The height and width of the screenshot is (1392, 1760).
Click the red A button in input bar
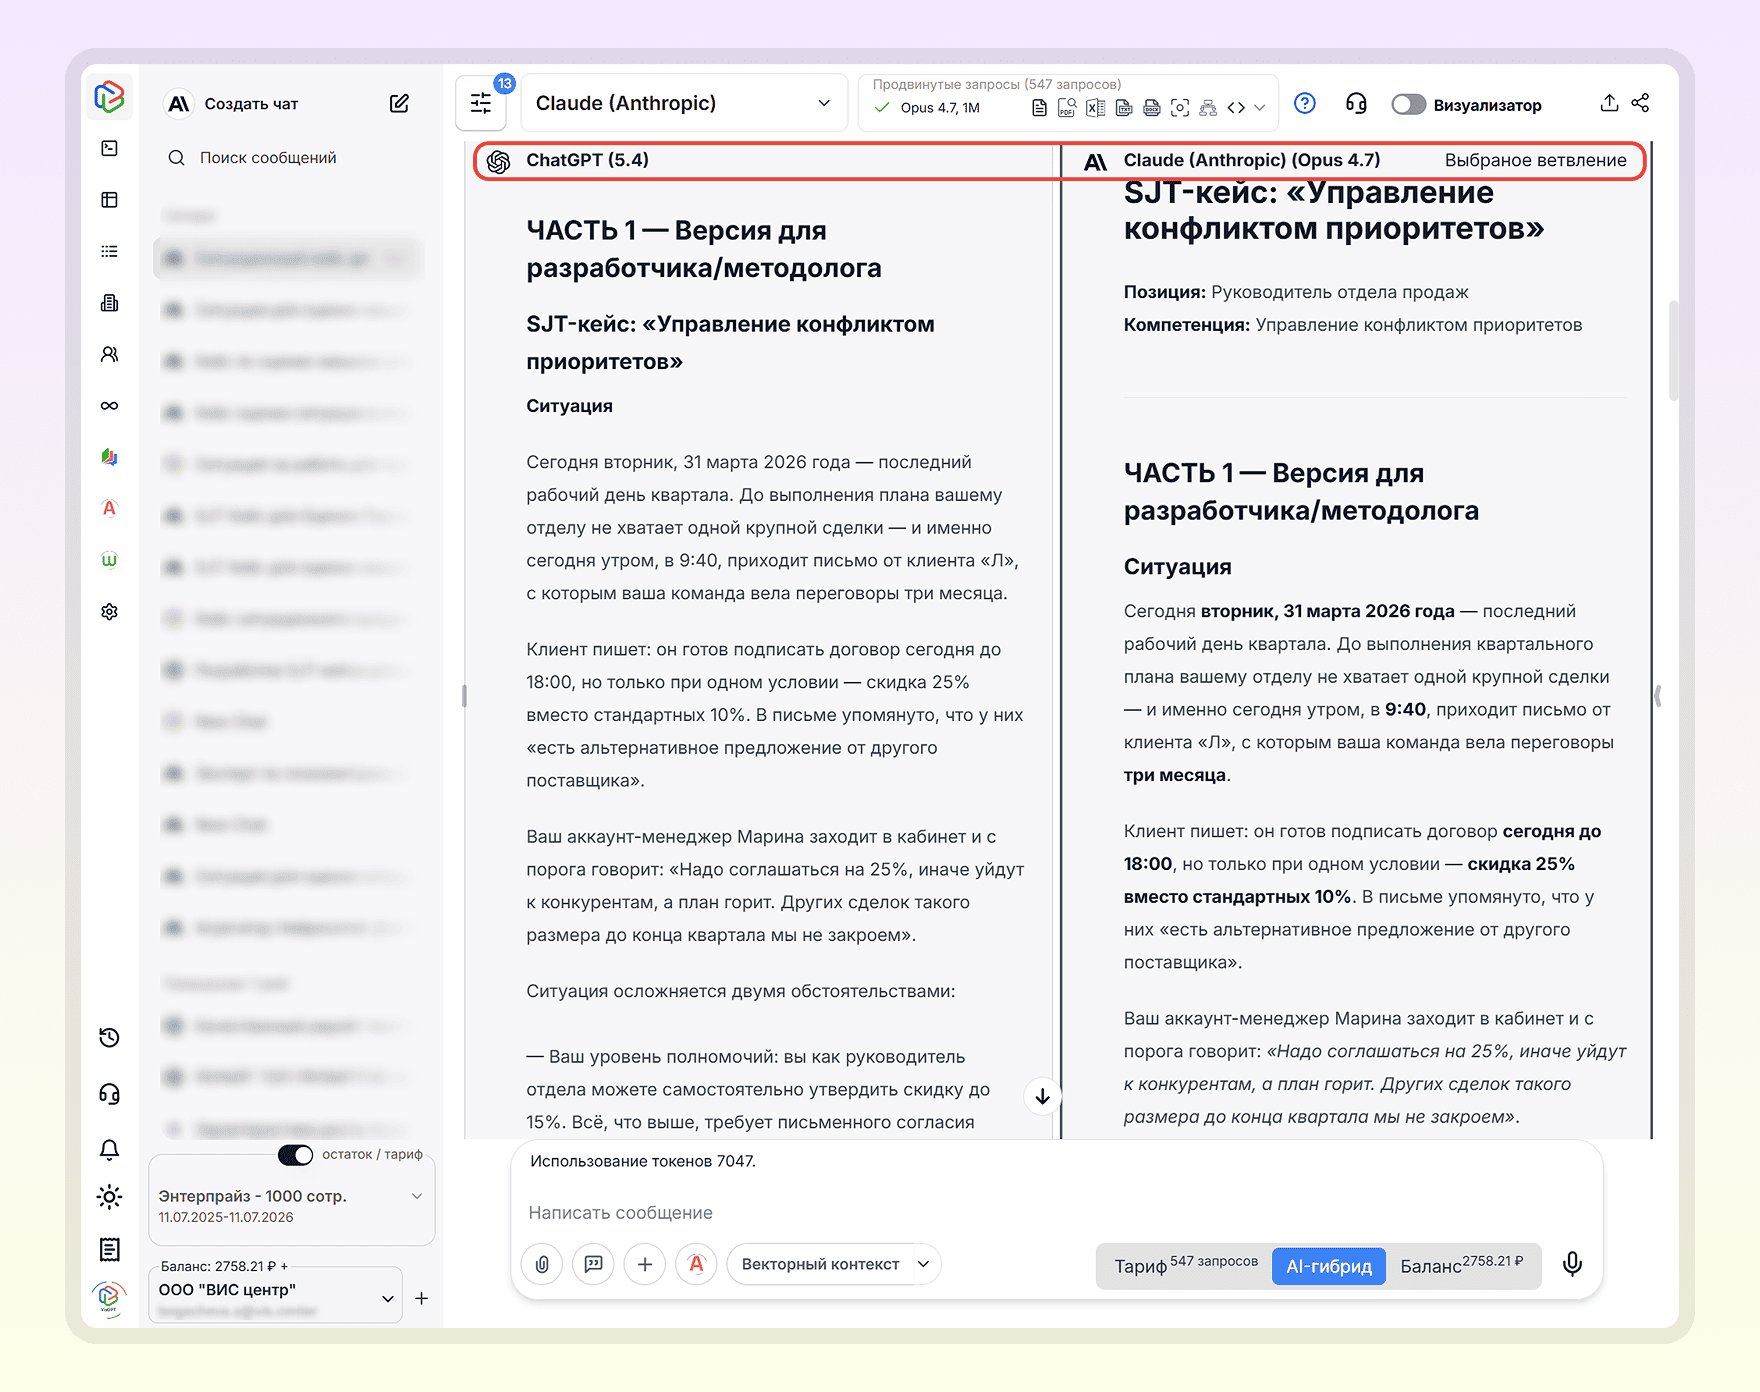tap(697, 1264)
